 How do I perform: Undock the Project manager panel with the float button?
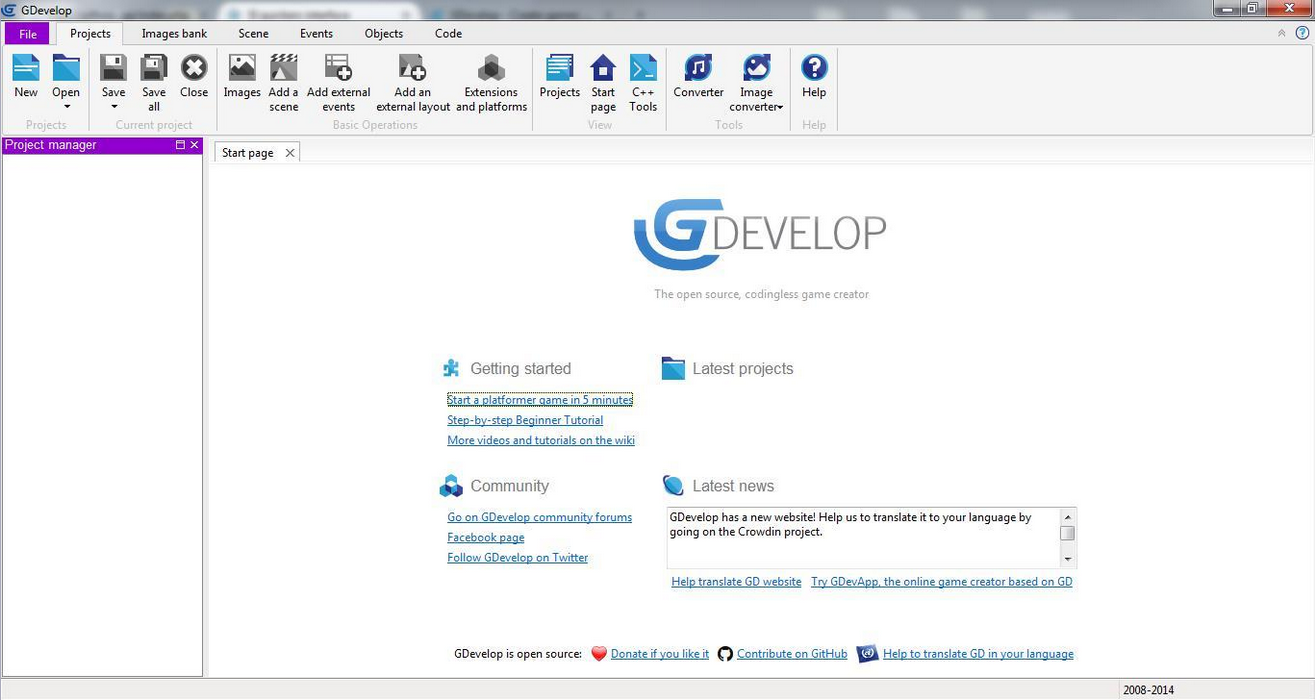(x=180, y=145)
